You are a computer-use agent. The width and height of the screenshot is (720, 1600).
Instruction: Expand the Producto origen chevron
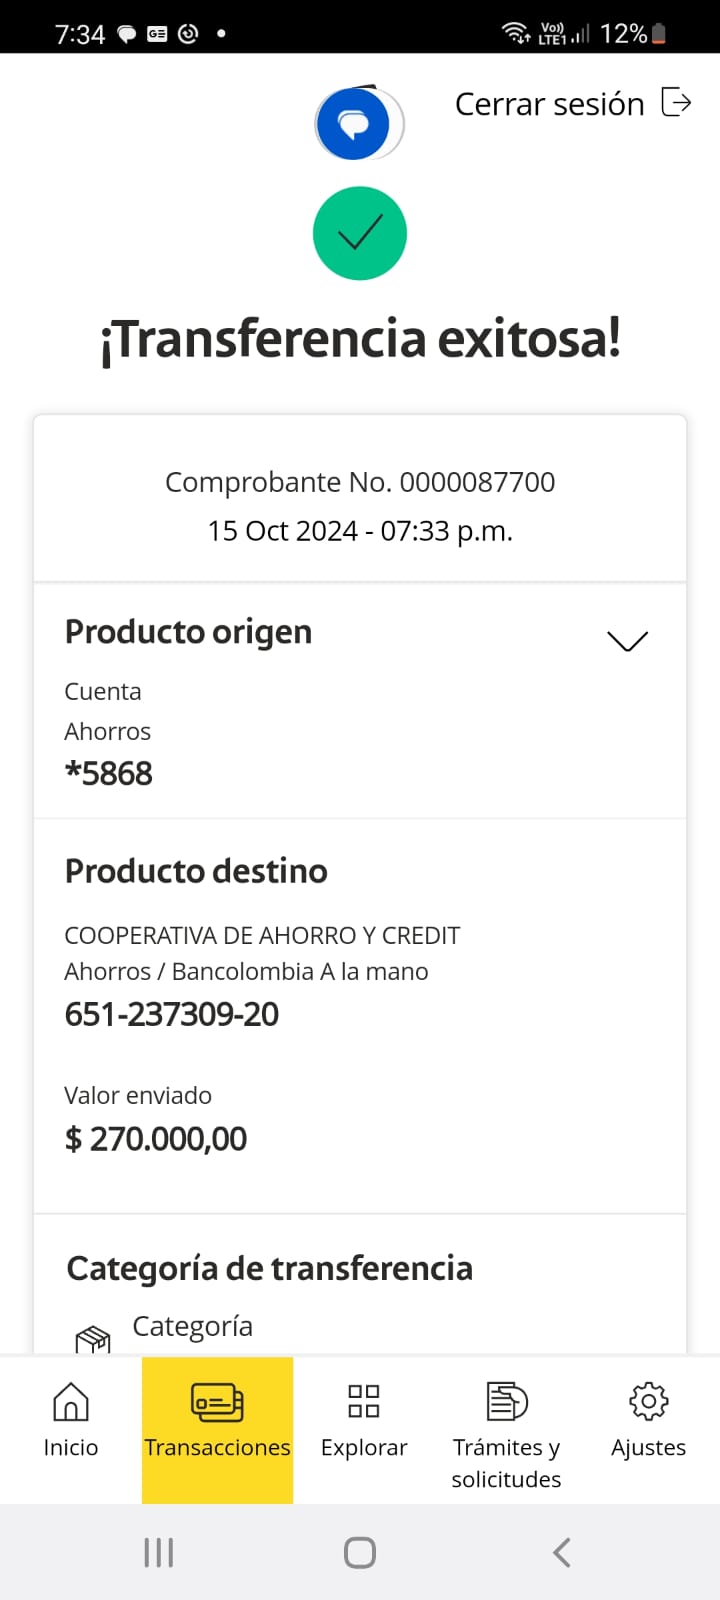click(627, 641)
